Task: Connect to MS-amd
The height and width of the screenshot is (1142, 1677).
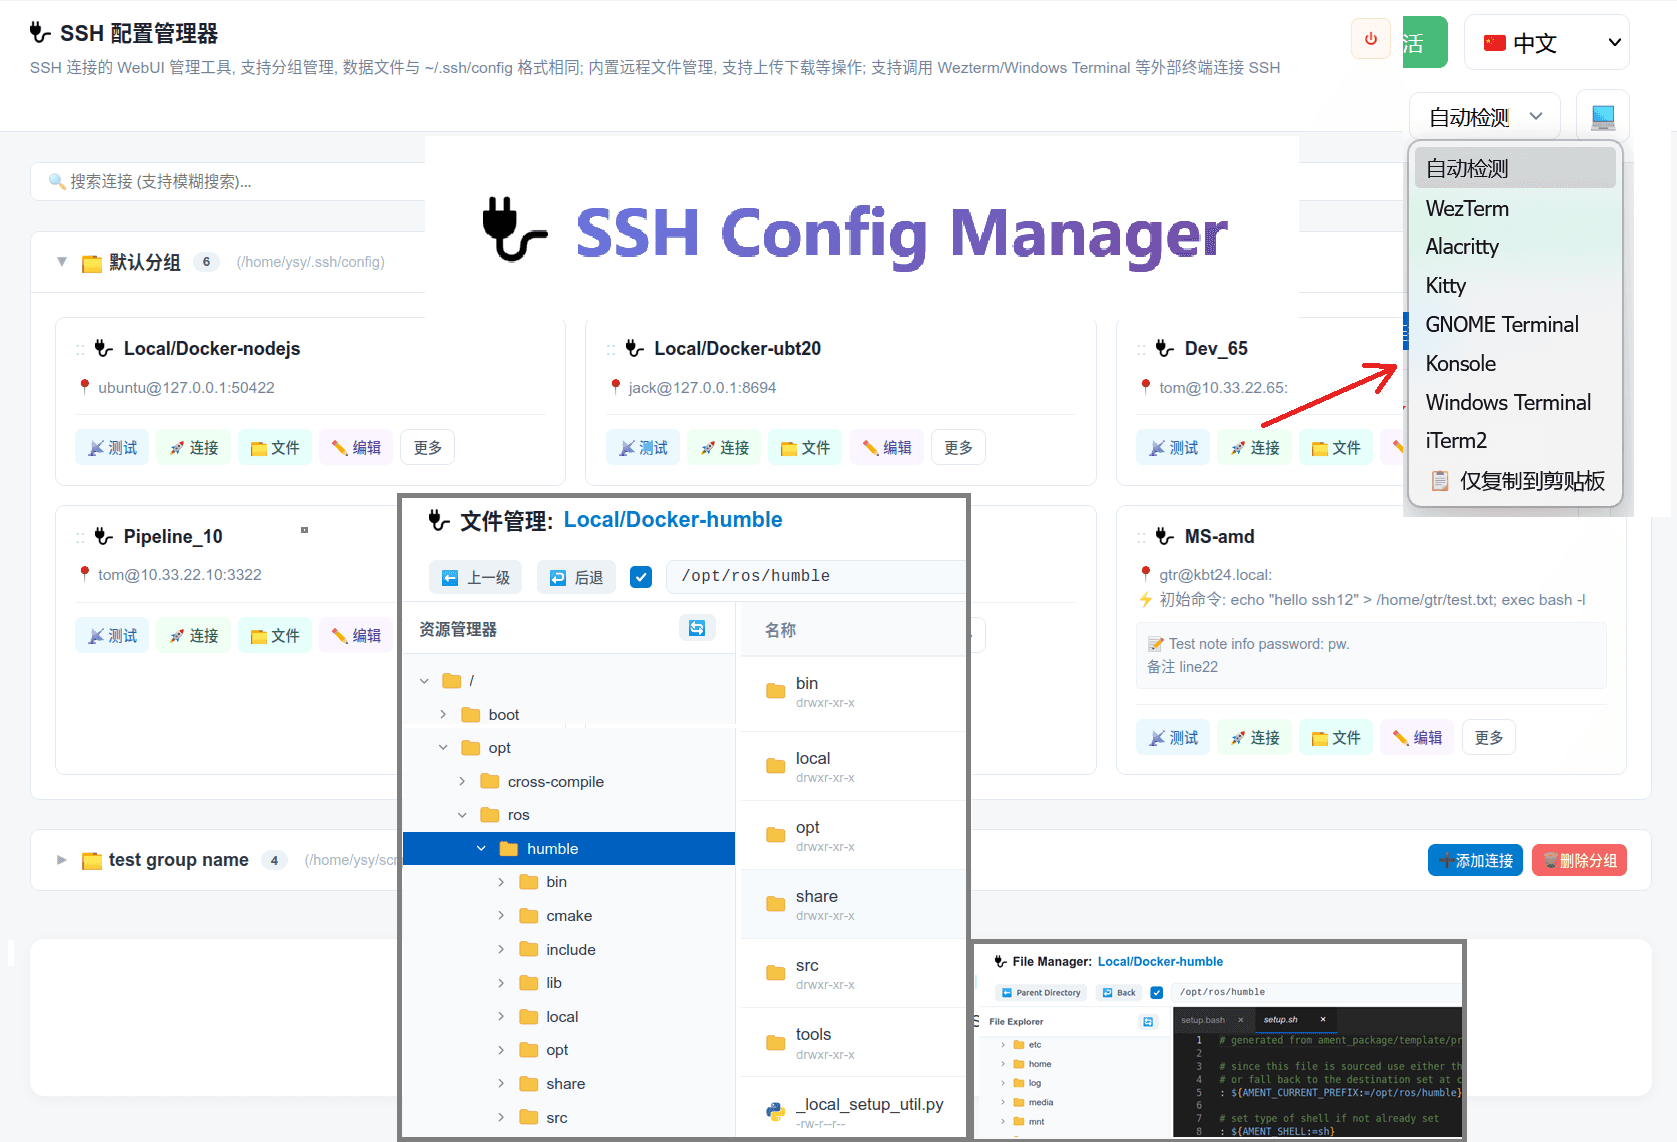Action: tap(1255, 737)
